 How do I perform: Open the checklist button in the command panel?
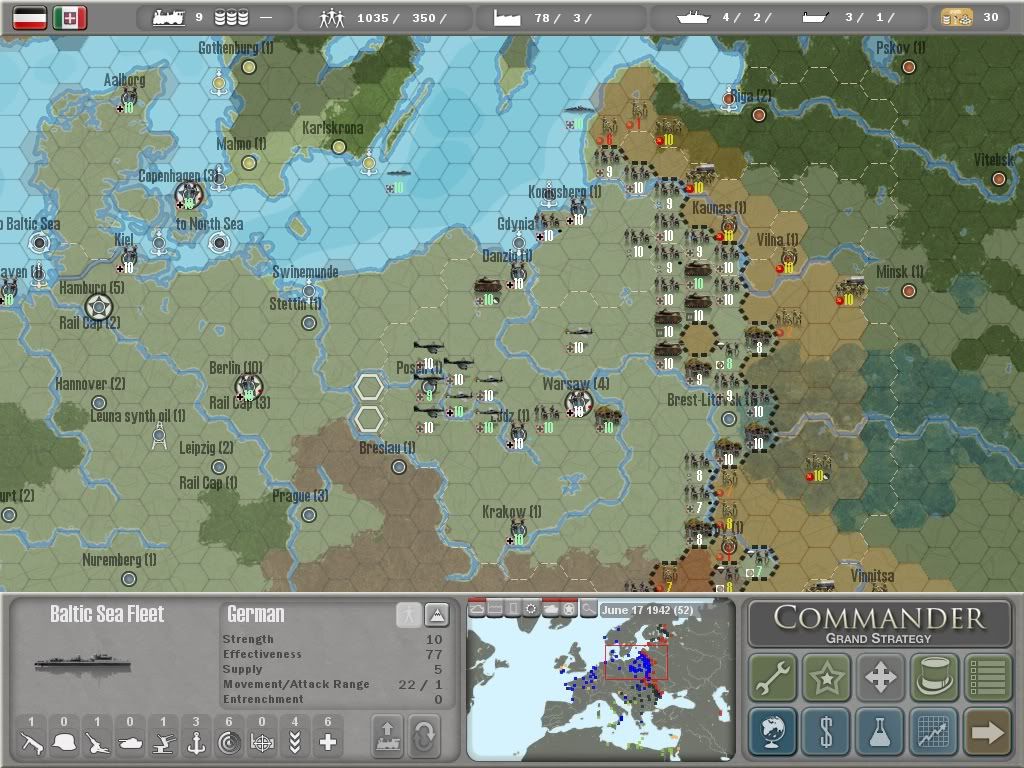pyautogui.click(x=987, y=677)
